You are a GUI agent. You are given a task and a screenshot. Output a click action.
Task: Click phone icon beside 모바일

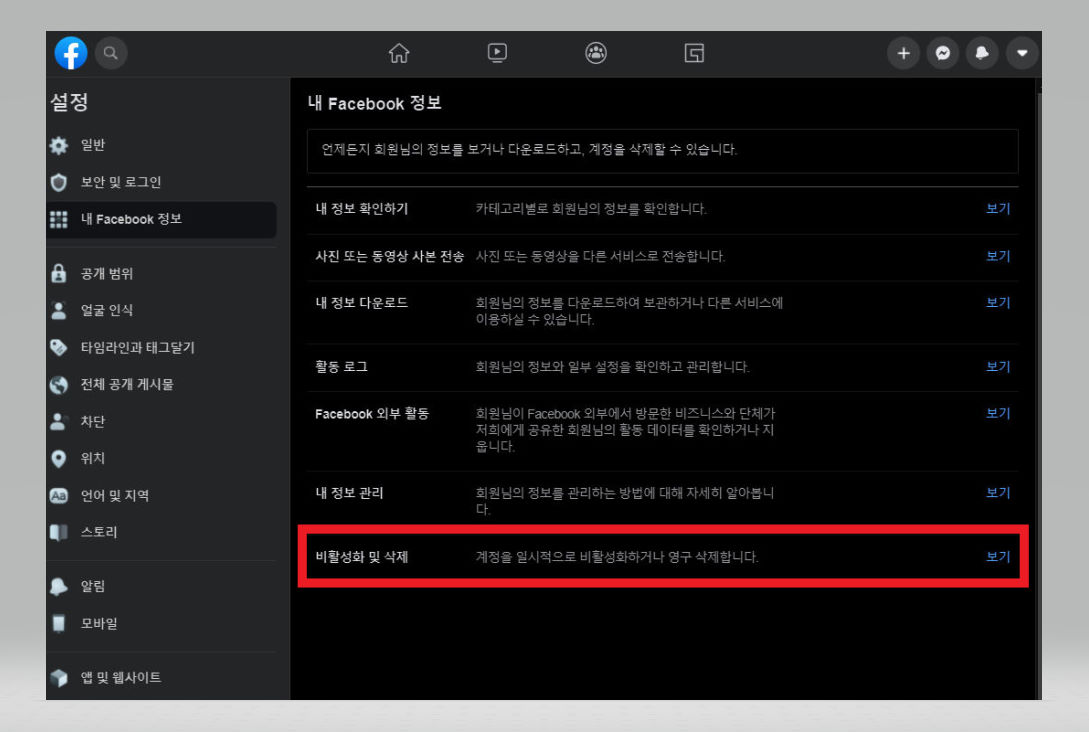click(59, 623)
